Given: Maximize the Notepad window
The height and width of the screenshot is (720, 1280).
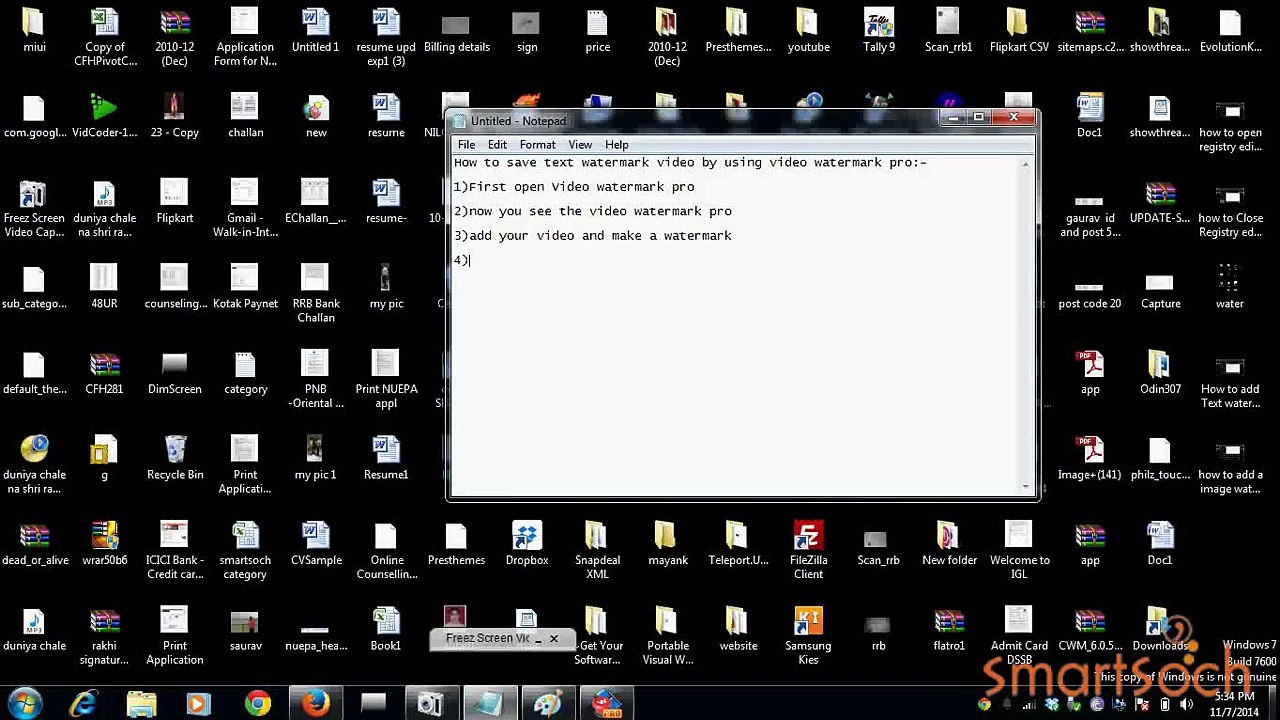Looking at the screenshot, I should (979, 118).
